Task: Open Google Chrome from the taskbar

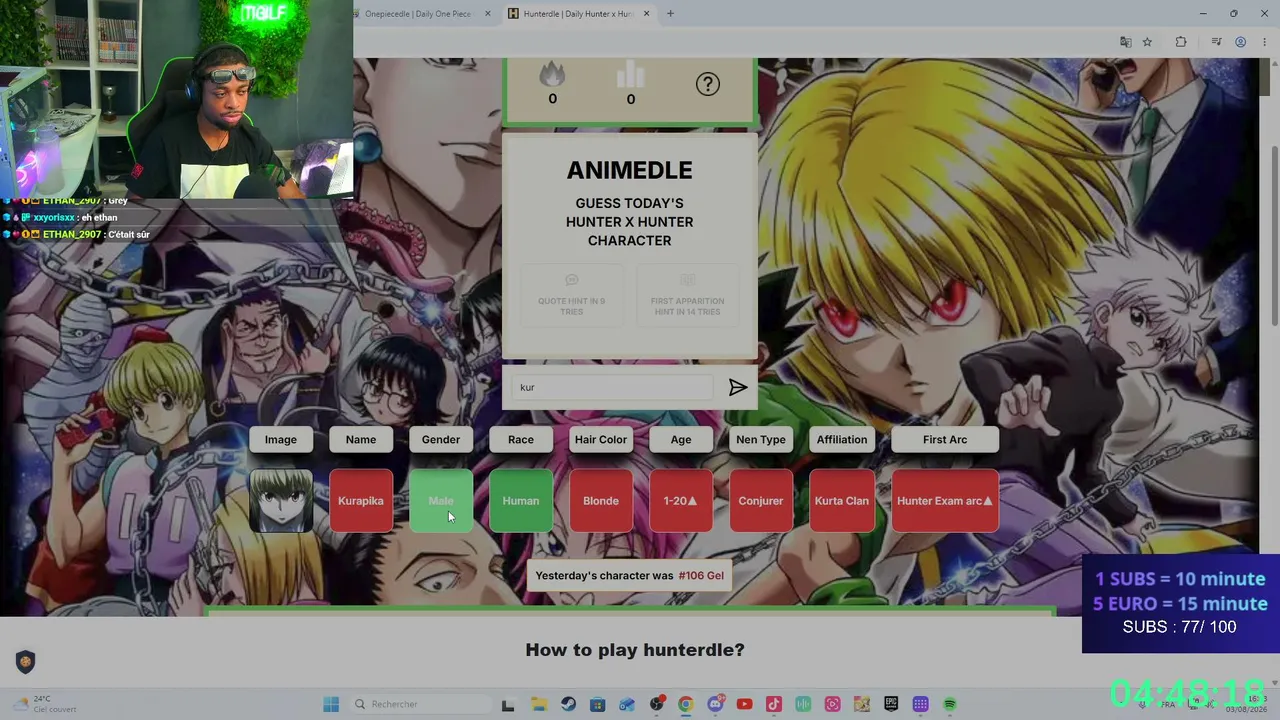Action: pos(685,705)
